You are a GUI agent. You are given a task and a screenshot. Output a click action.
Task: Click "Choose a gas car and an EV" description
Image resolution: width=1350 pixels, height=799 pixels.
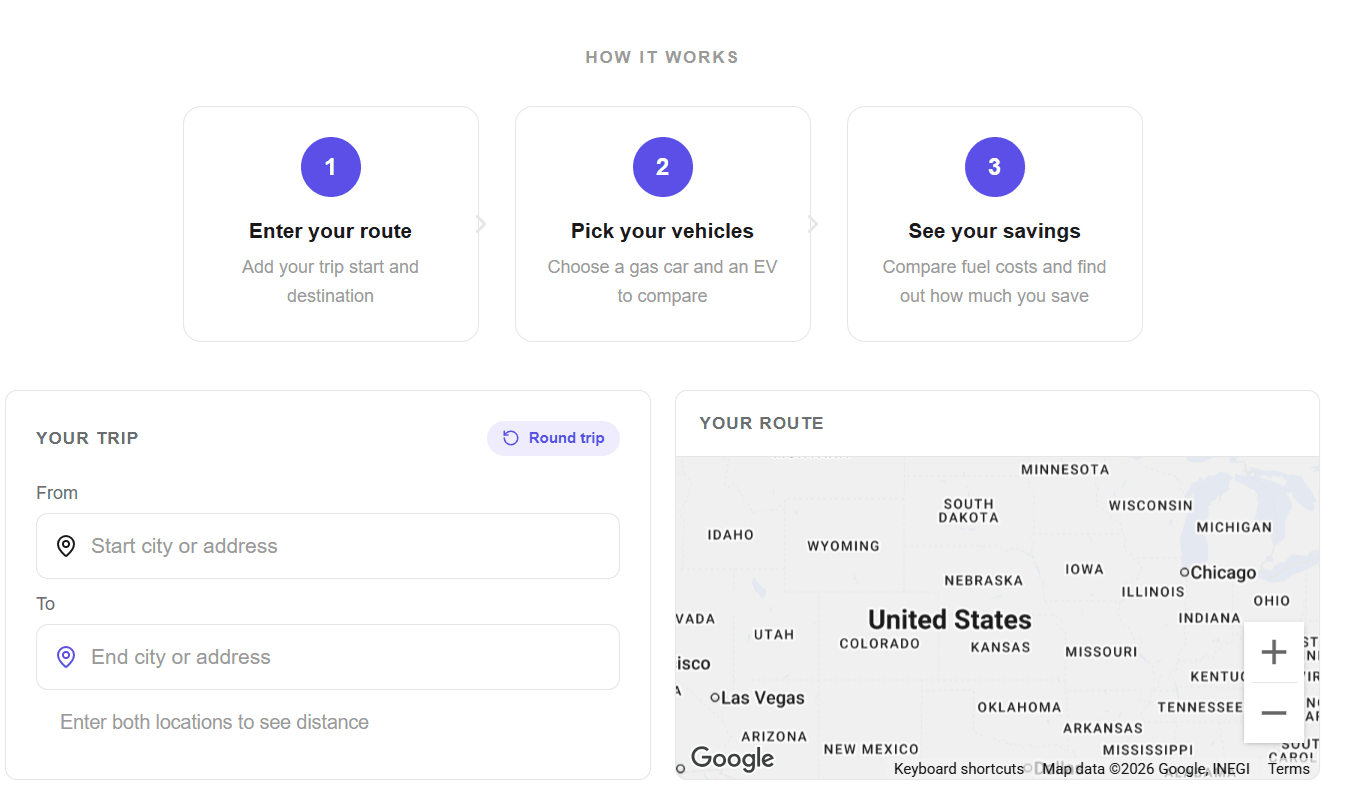(x=663, y=281)
